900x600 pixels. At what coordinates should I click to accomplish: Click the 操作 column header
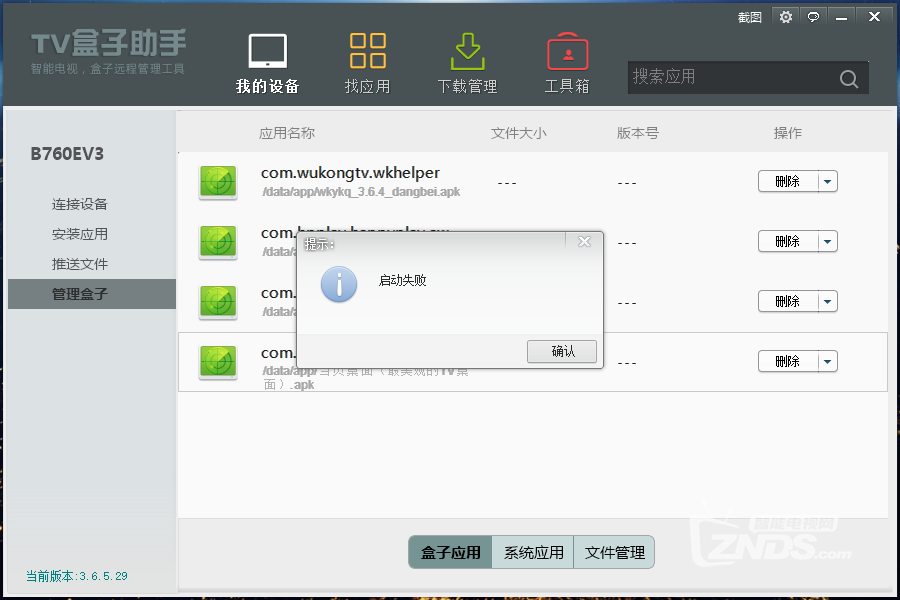pos(788,133)
